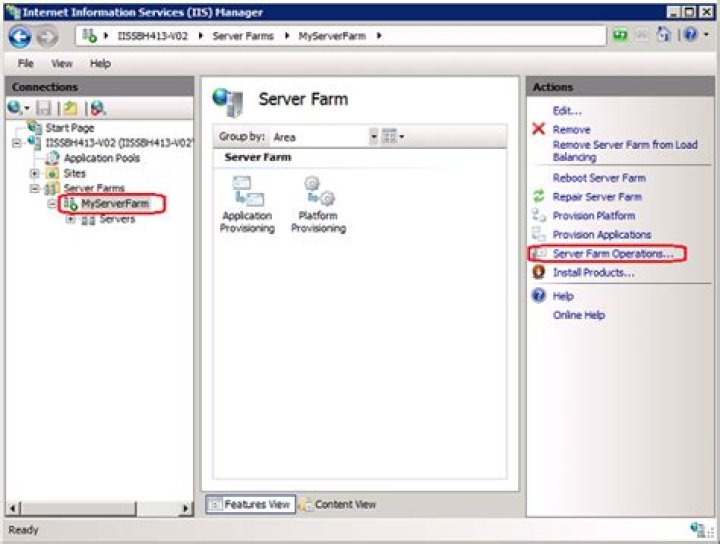Click the back navigation arrow button
This screenshot has width=720, height=544.
pos(19,36)
